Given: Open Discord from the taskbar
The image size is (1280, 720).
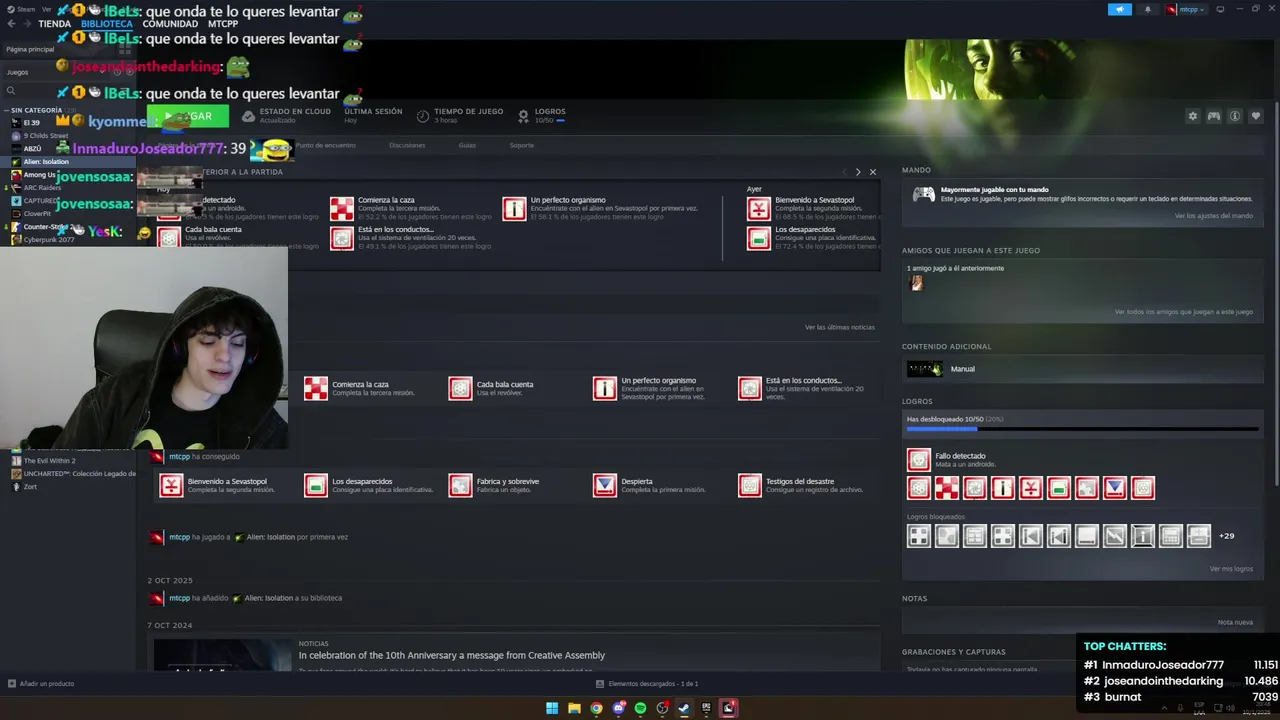Looking at the screenshot, I should [x=618, y=708].
